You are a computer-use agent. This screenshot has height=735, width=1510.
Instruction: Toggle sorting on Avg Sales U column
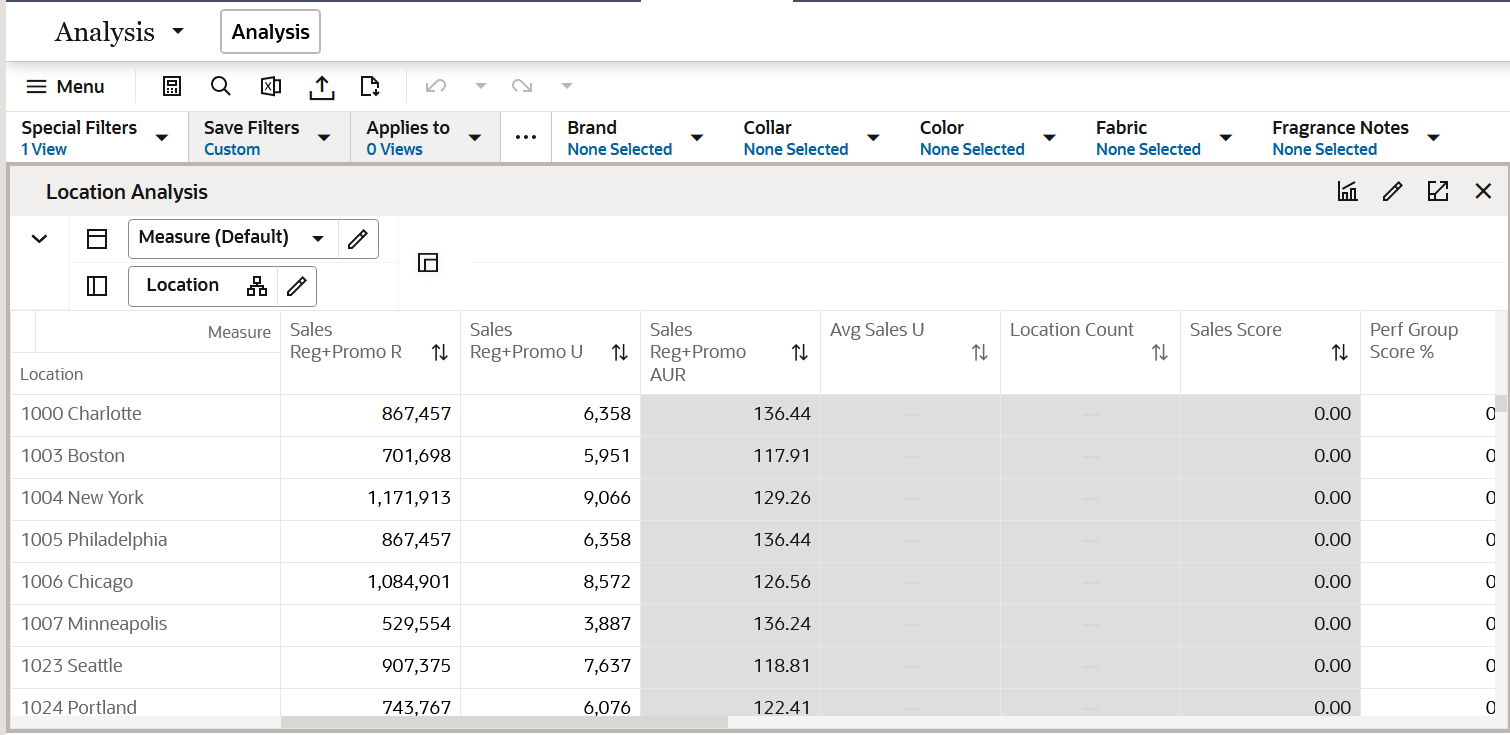[979, 352]
